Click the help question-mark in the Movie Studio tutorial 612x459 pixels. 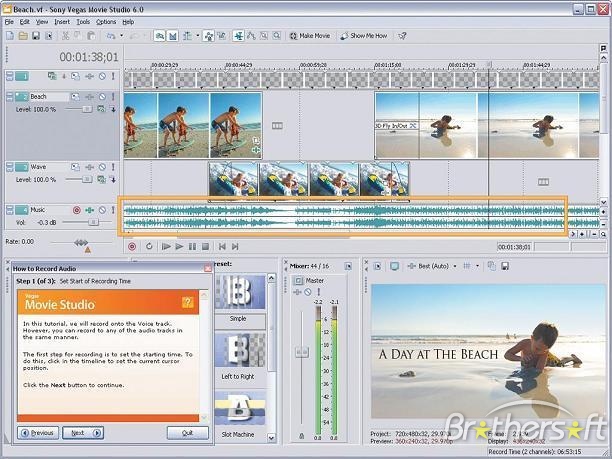187,302
